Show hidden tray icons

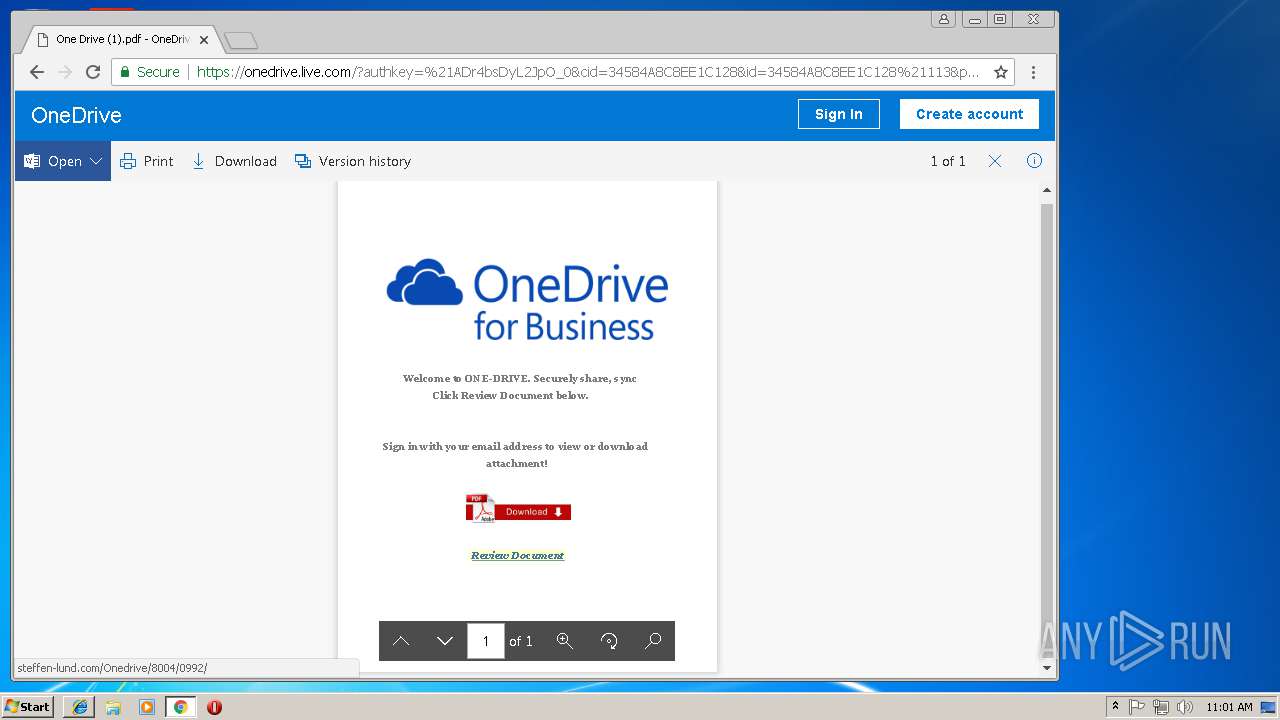point(1116,707)
